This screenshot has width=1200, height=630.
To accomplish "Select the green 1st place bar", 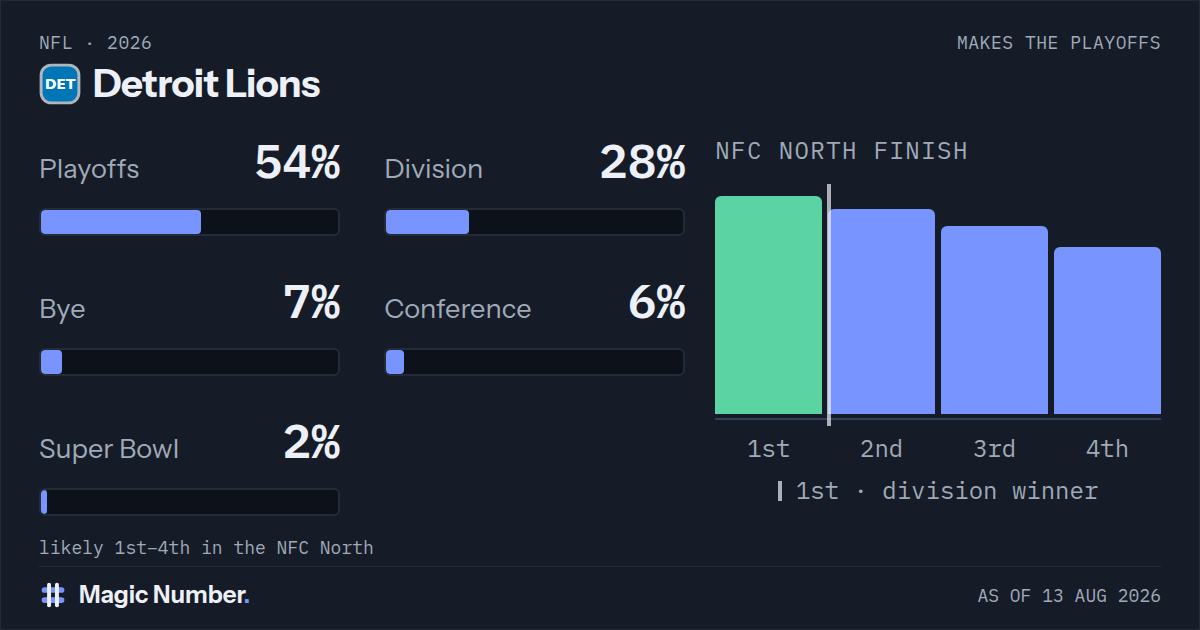I will 768,305.
